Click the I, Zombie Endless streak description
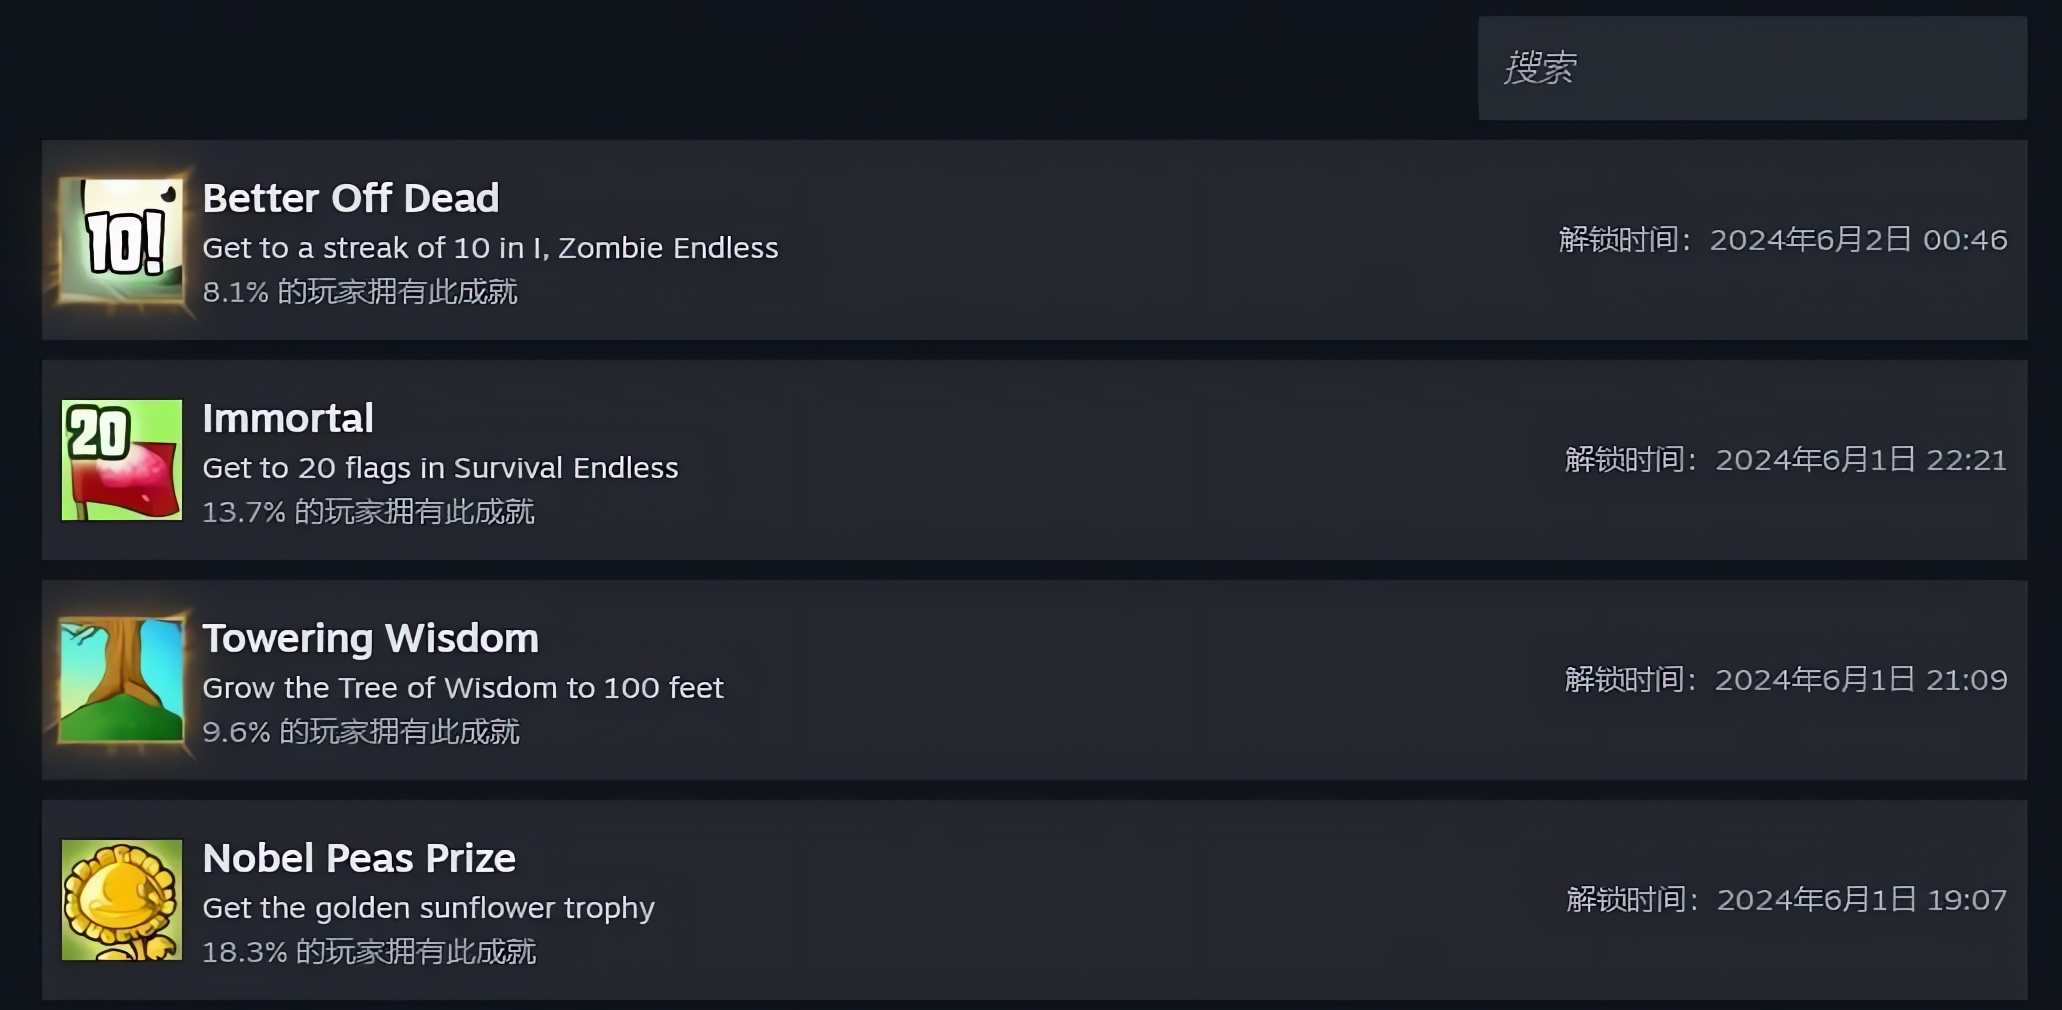2062x1010 pixels. pos(490,248)
